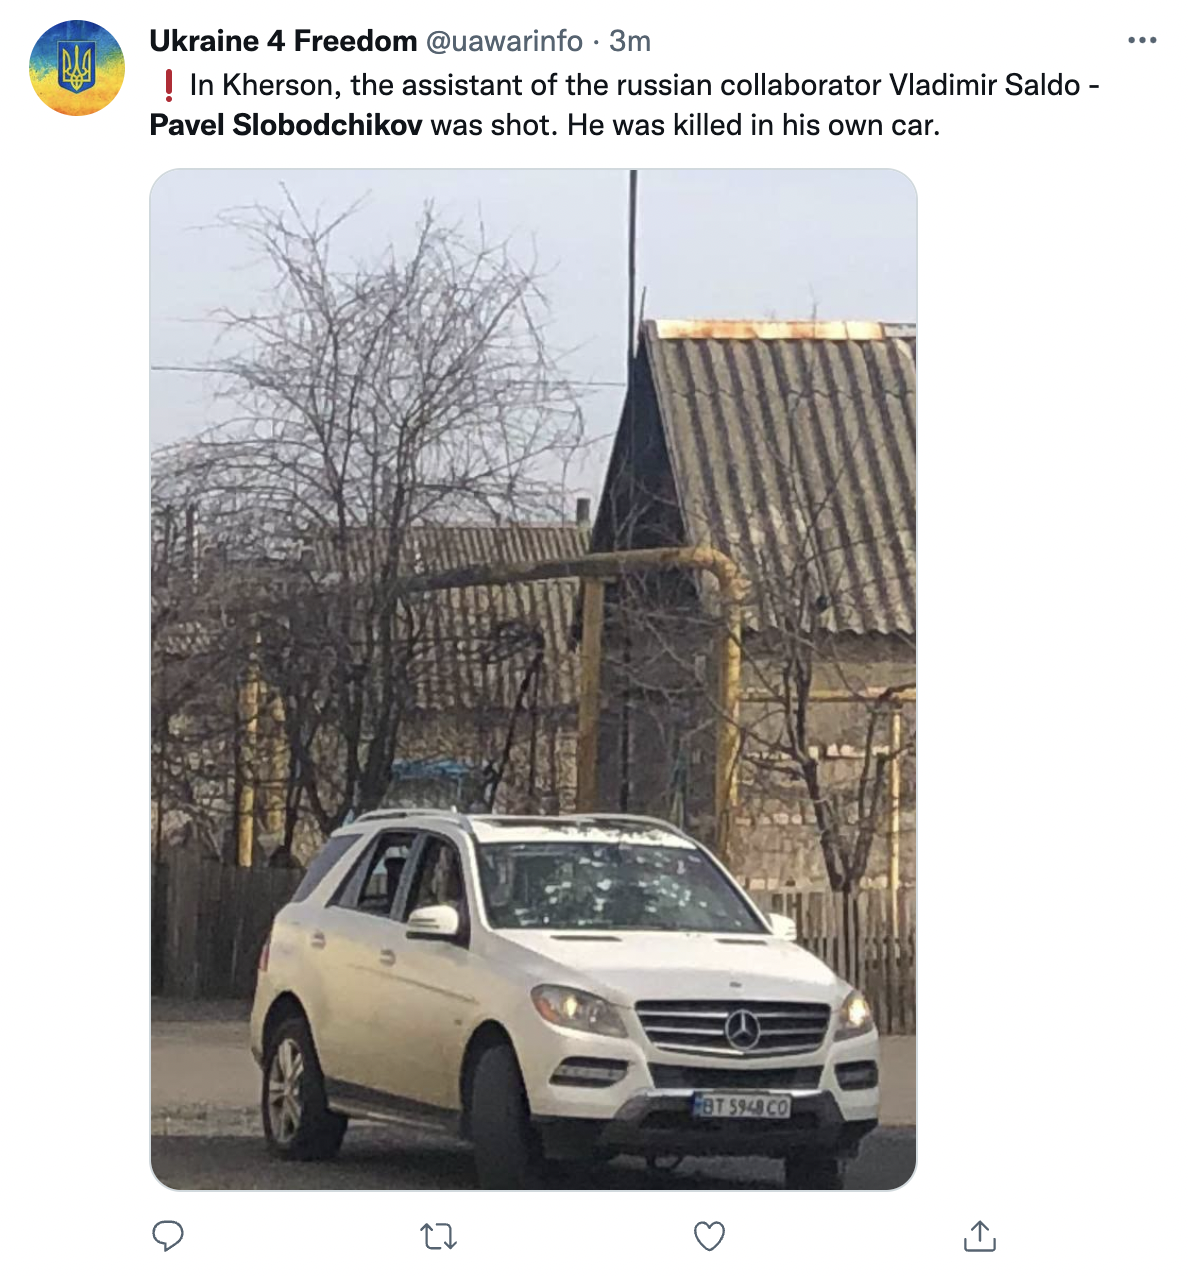The height and width of the screenshot is (1276, 1188).
Task: Click the car license plate in photo
Action: point(741,1106)
